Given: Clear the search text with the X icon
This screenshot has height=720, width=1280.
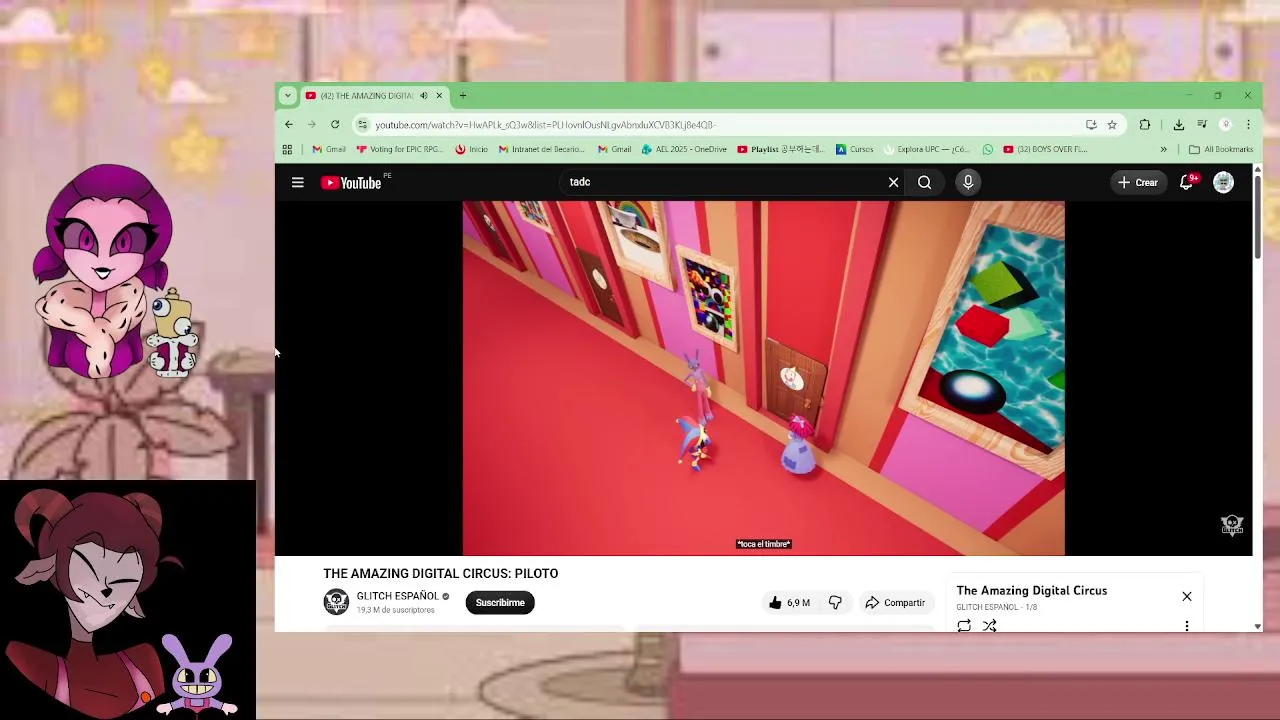Looking at the screenshot, I should [893, 182].
